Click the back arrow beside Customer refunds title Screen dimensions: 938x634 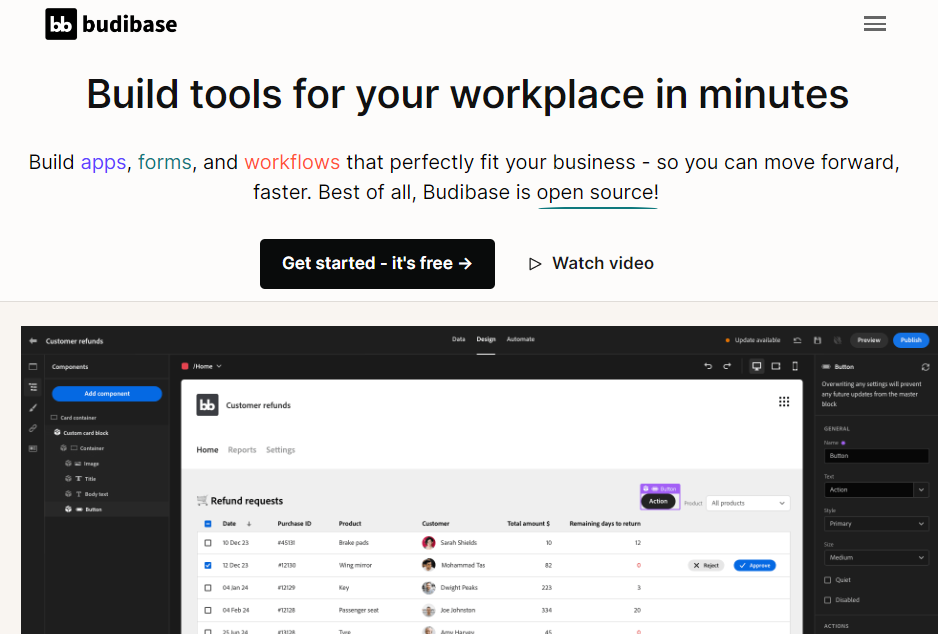point(33,341)
